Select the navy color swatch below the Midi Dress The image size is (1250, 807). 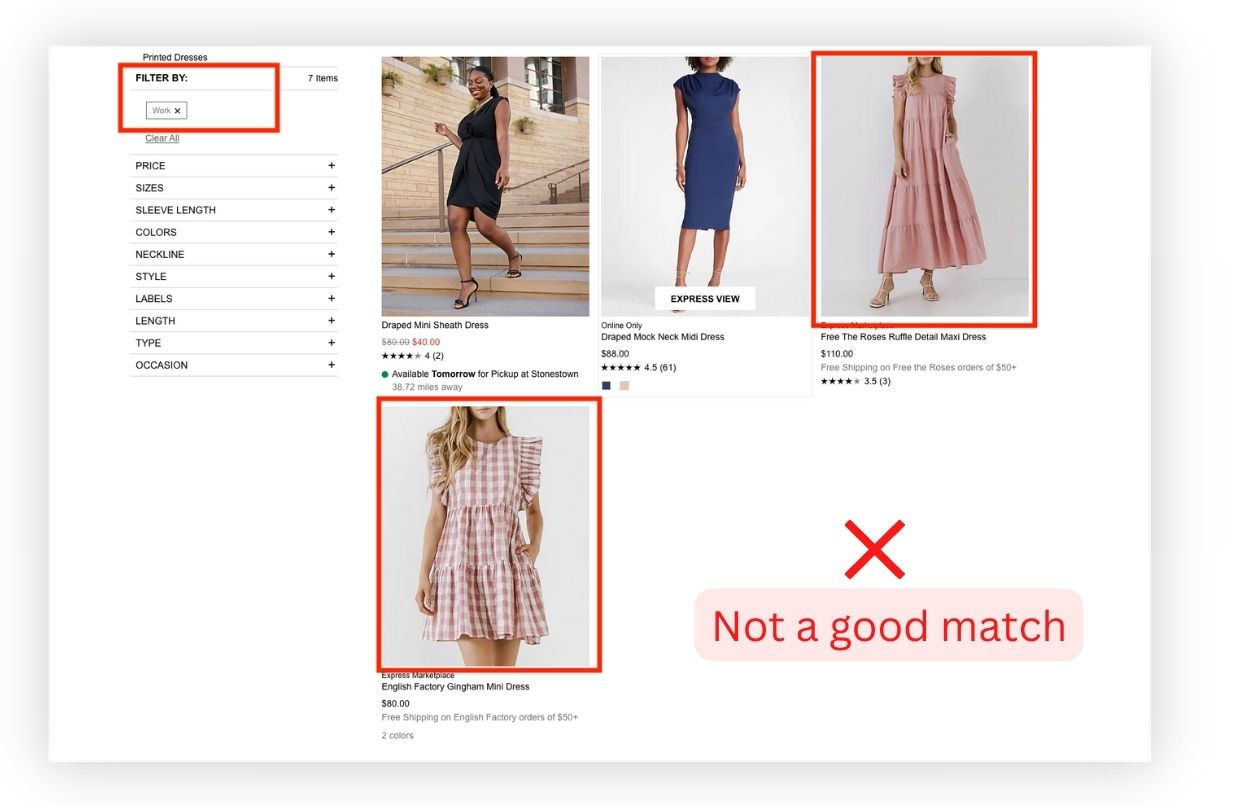click(x=607, y=383)
